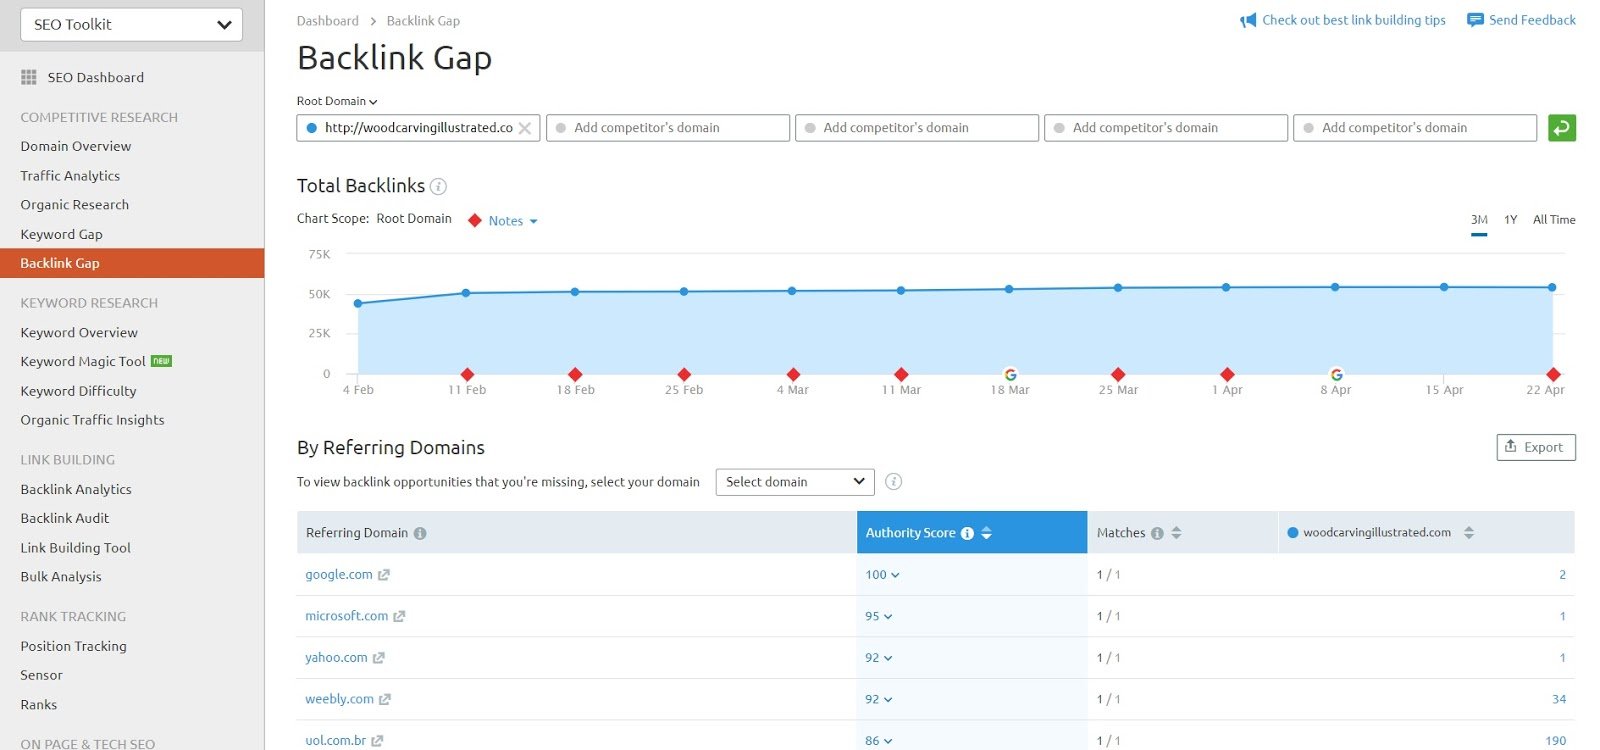
Task: Expand google.com authority score 100
Action: coord(882,575)
